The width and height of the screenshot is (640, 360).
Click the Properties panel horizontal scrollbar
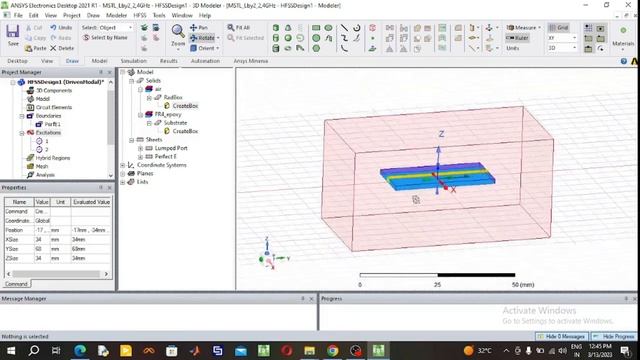click(57, 274)
